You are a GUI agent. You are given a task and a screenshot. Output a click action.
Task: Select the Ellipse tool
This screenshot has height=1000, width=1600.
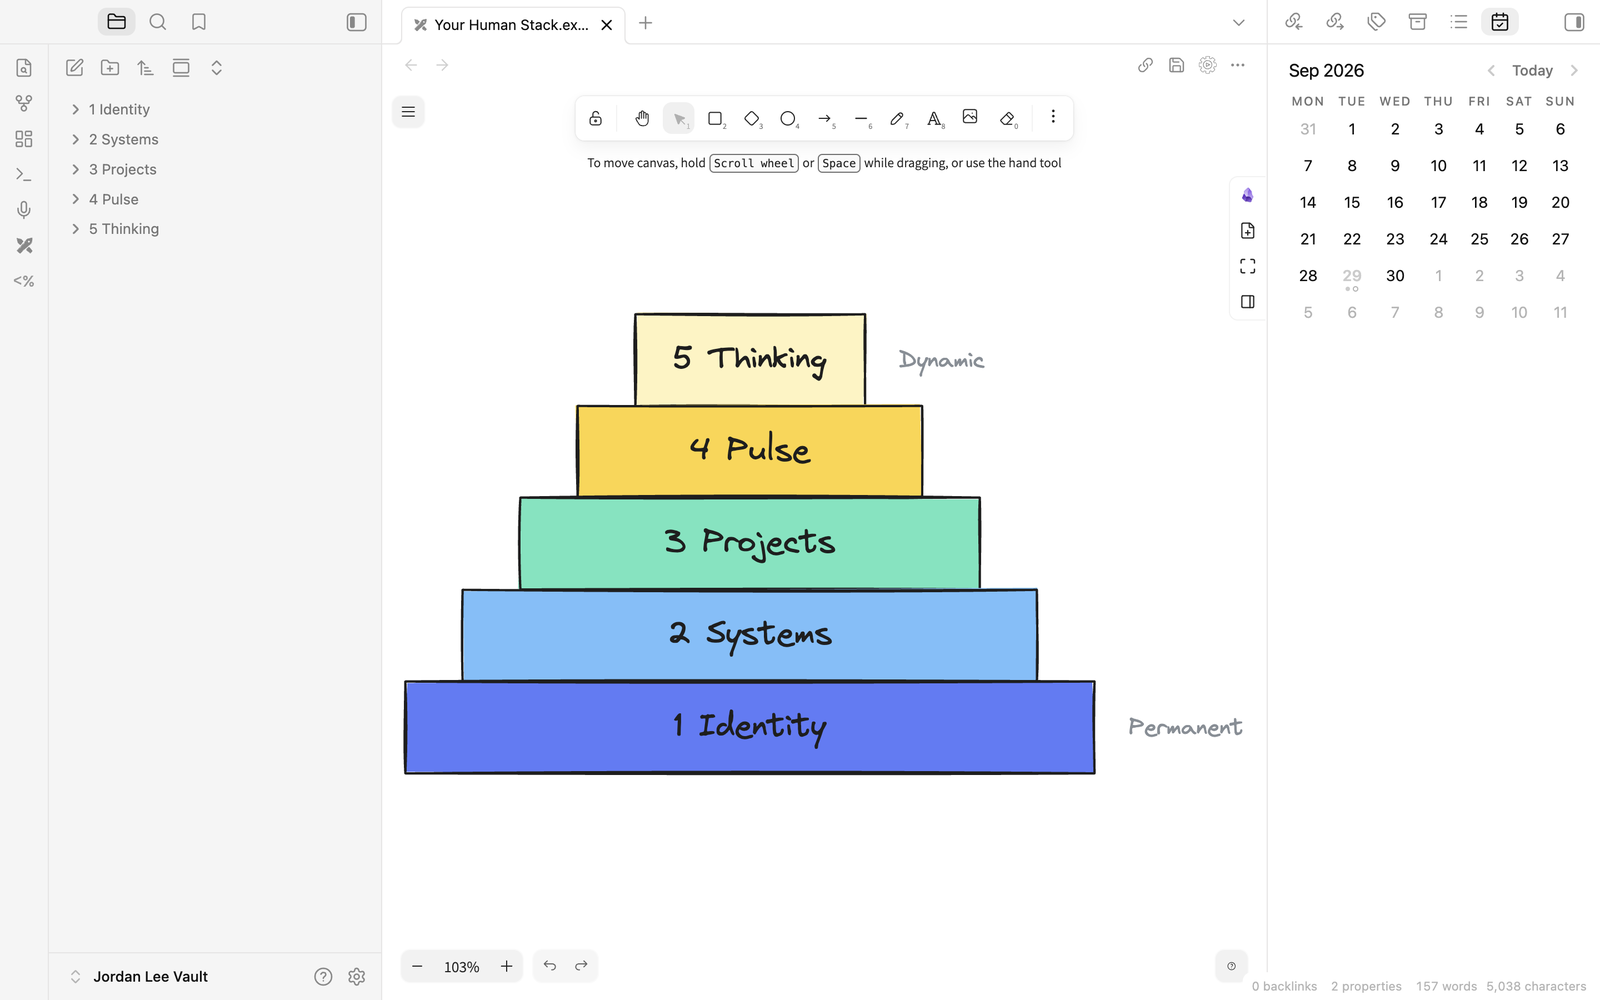(x=789, y=118)
